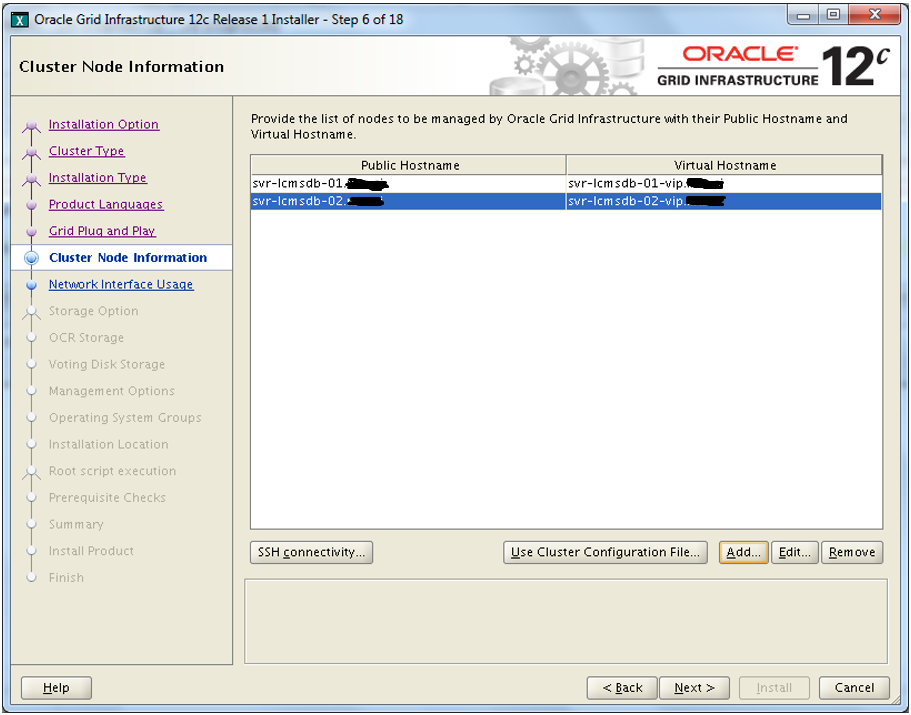Viewport: 911px width, 715px height.
Task: Select virtual hostname svr-lcmsdb-01-vip cell
Action: tap(725, 184)
